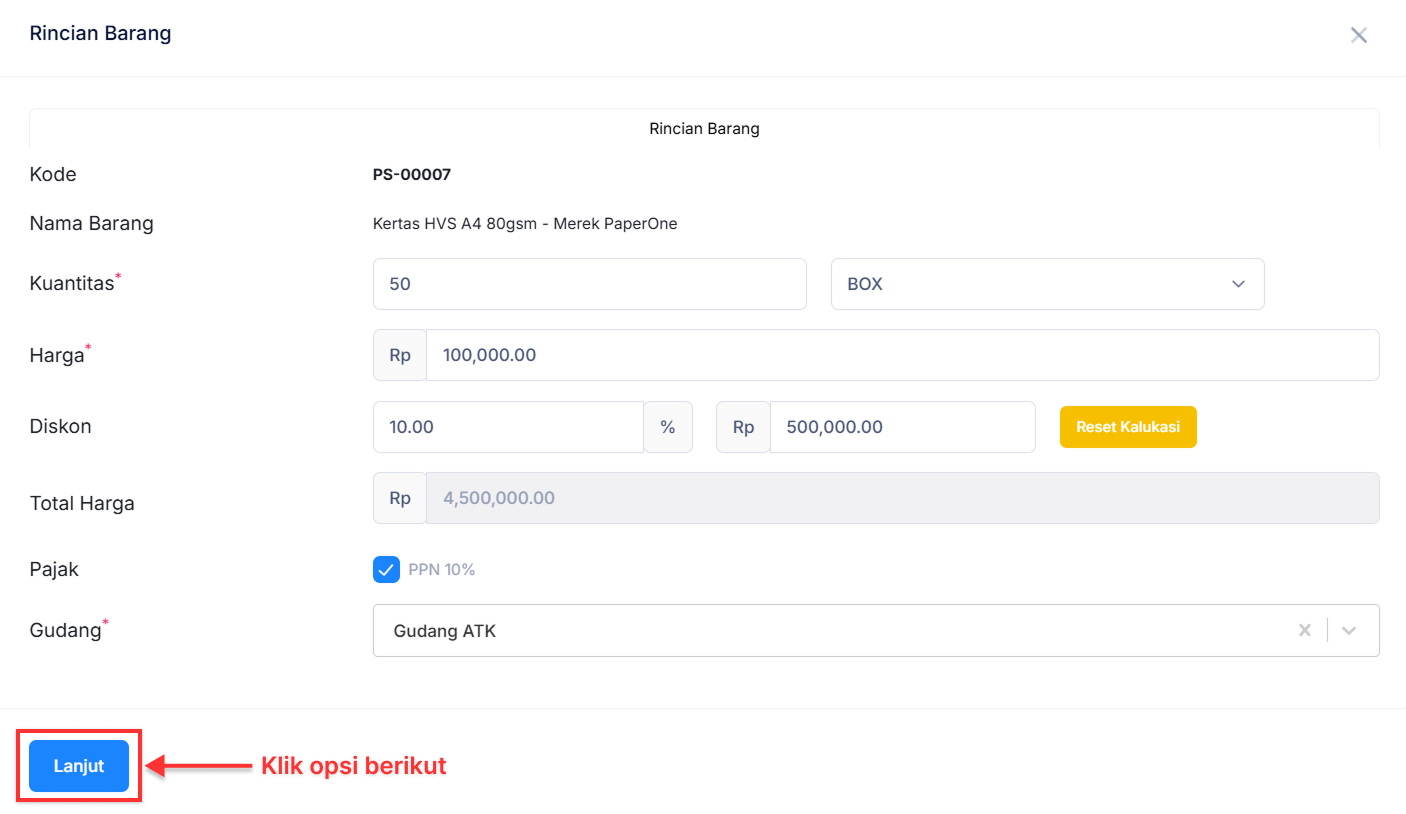1406x814 pixels.
Task: Click the PPN 10% label text
Action: (x=441, y=570)
